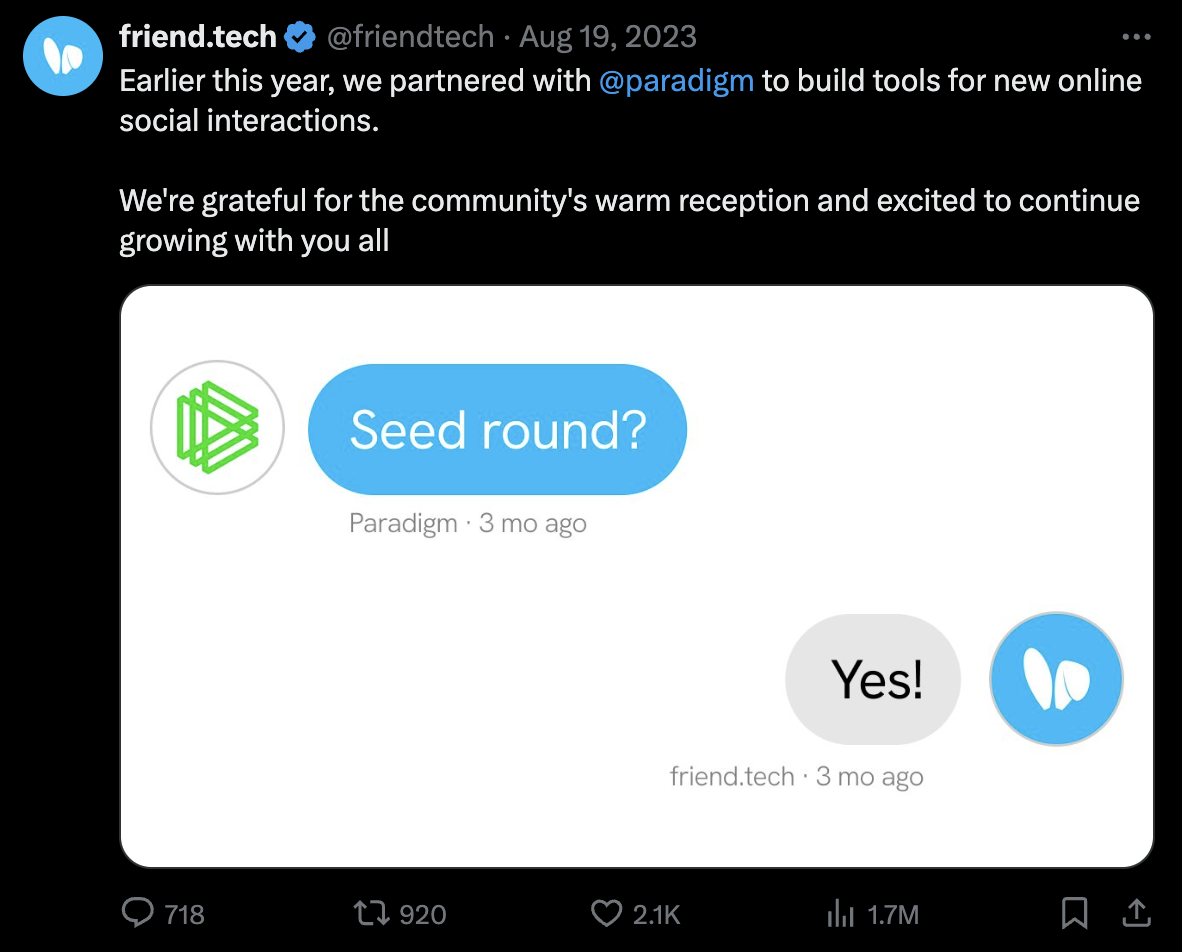Click the reply comment icon
1182x952 pixels.
click(137, 912)
